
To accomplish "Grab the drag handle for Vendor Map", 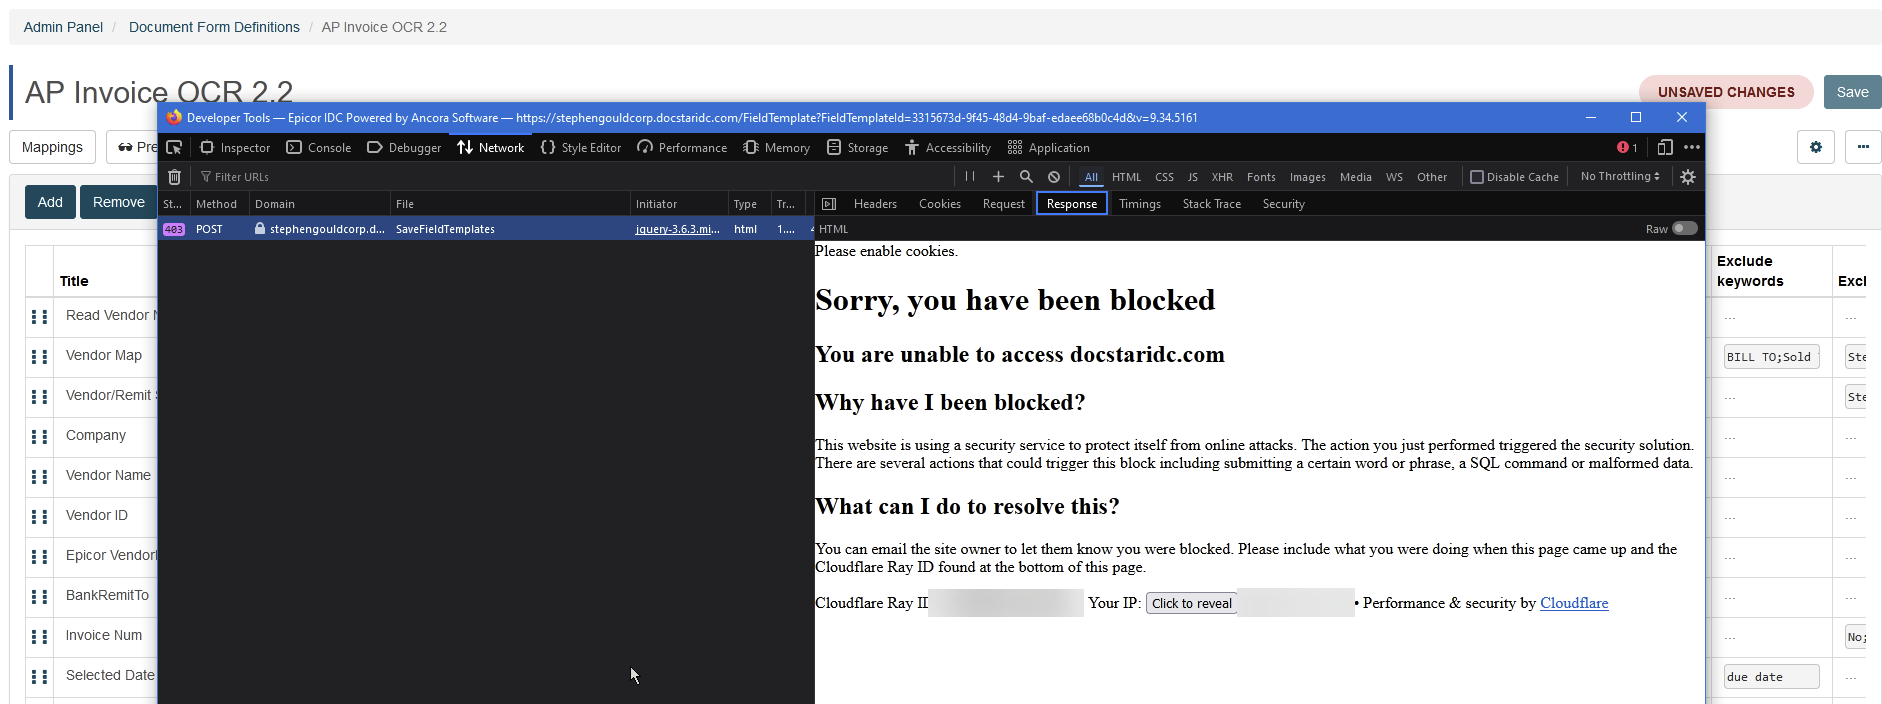I will tap(39, 357).
